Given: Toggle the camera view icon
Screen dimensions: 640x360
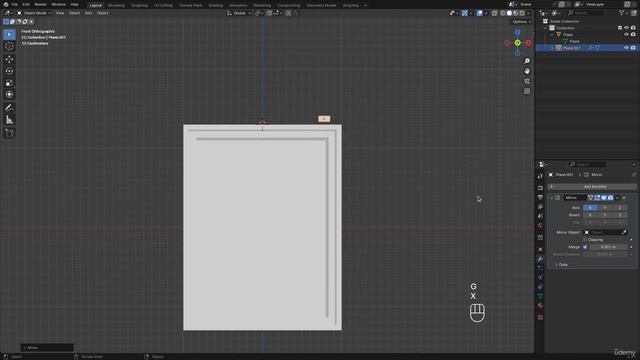Looking at the screenshot, I should pos(527,81).
